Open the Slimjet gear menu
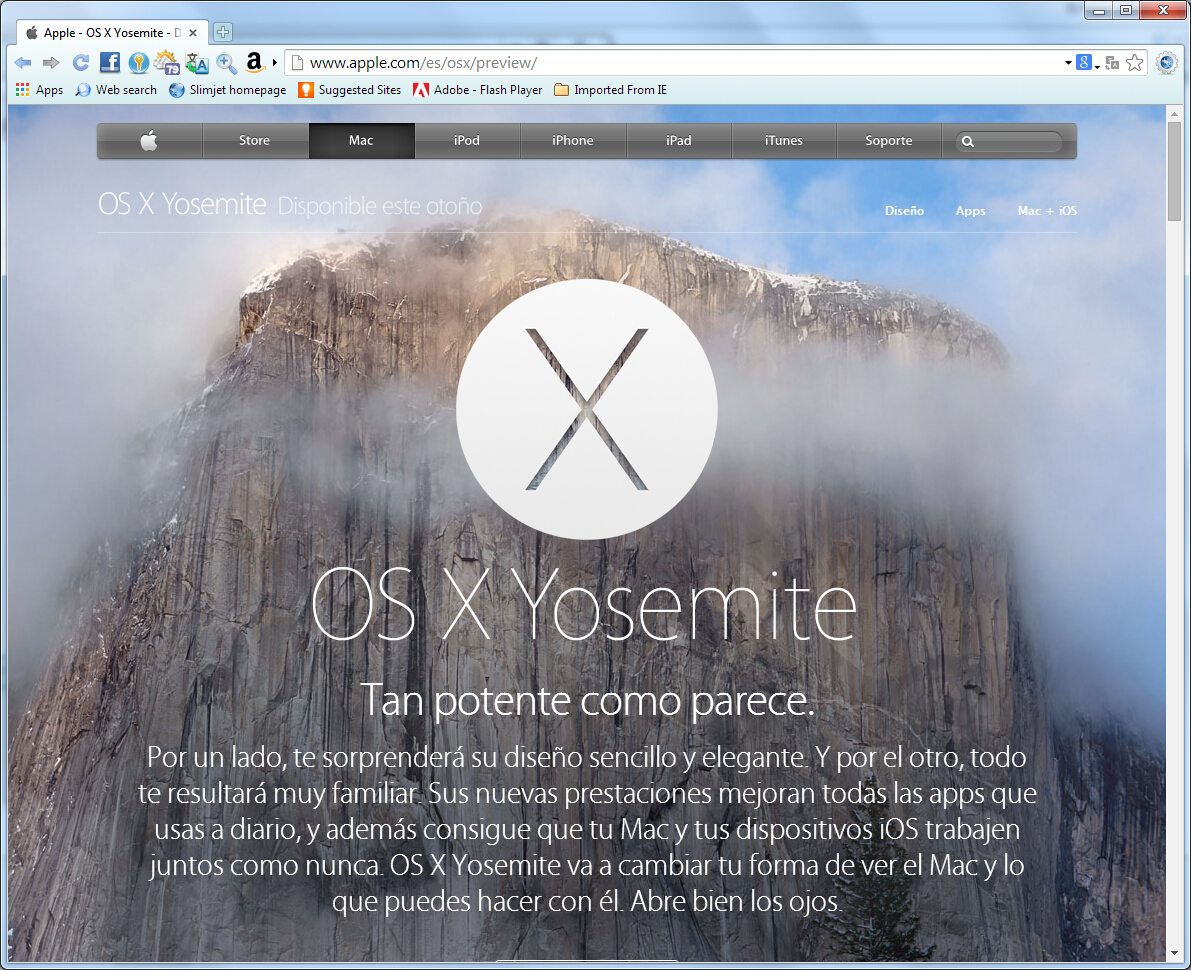 1167,63
